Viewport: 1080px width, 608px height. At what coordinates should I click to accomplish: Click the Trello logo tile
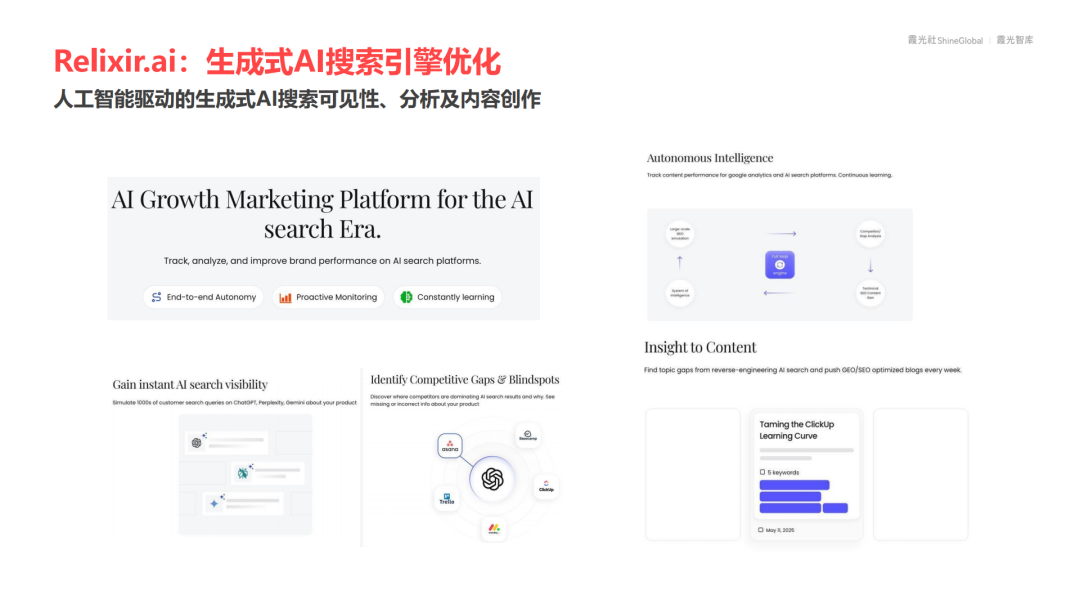point(447,499)
